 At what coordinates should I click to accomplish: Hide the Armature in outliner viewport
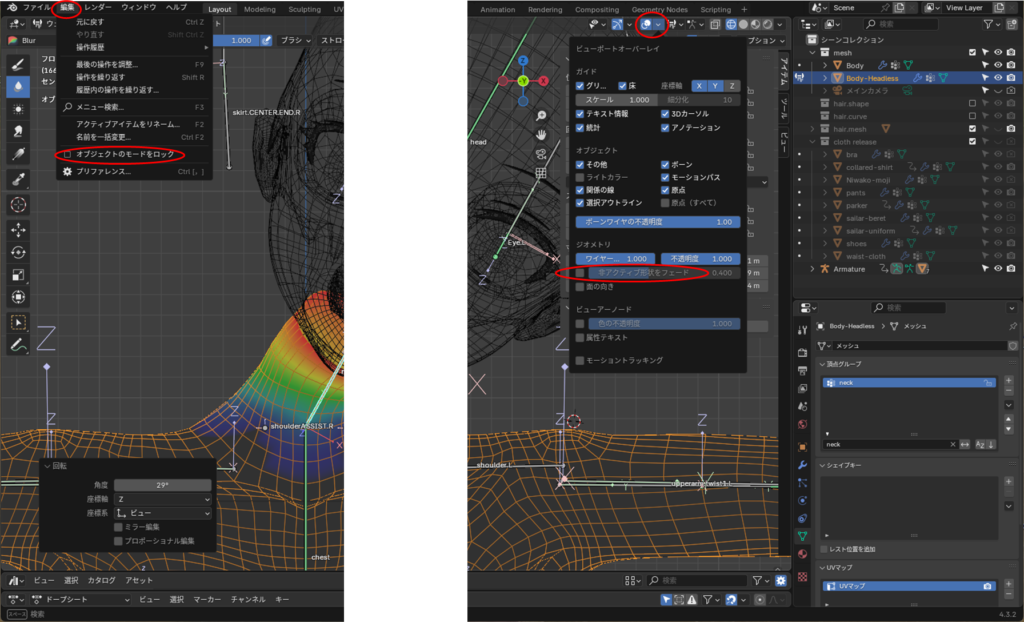click(997, 269)
